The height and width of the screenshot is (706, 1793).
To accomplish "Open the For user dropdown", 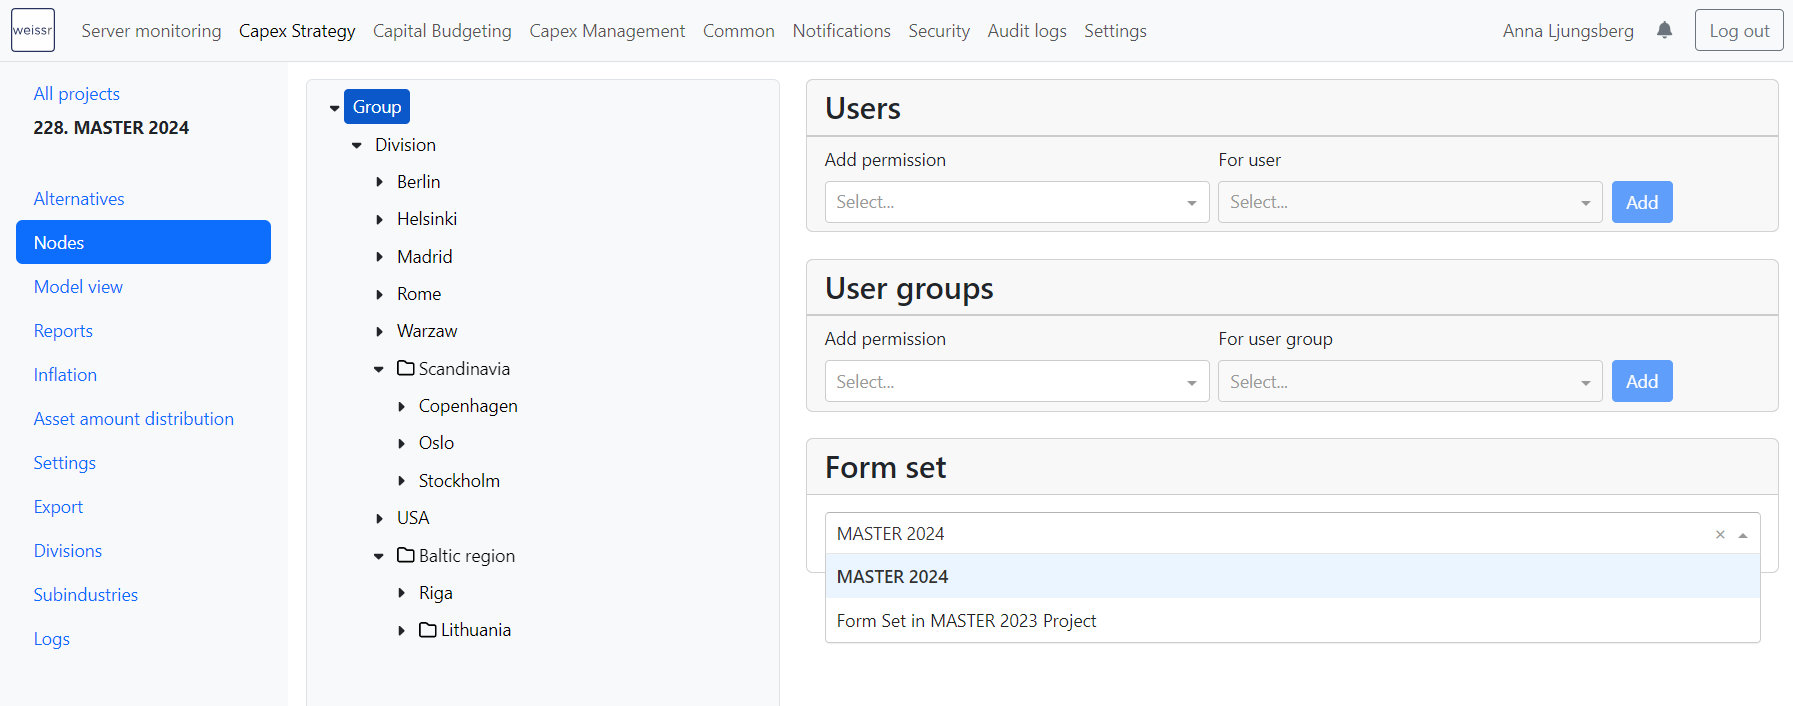I will tap(1410, 202).
